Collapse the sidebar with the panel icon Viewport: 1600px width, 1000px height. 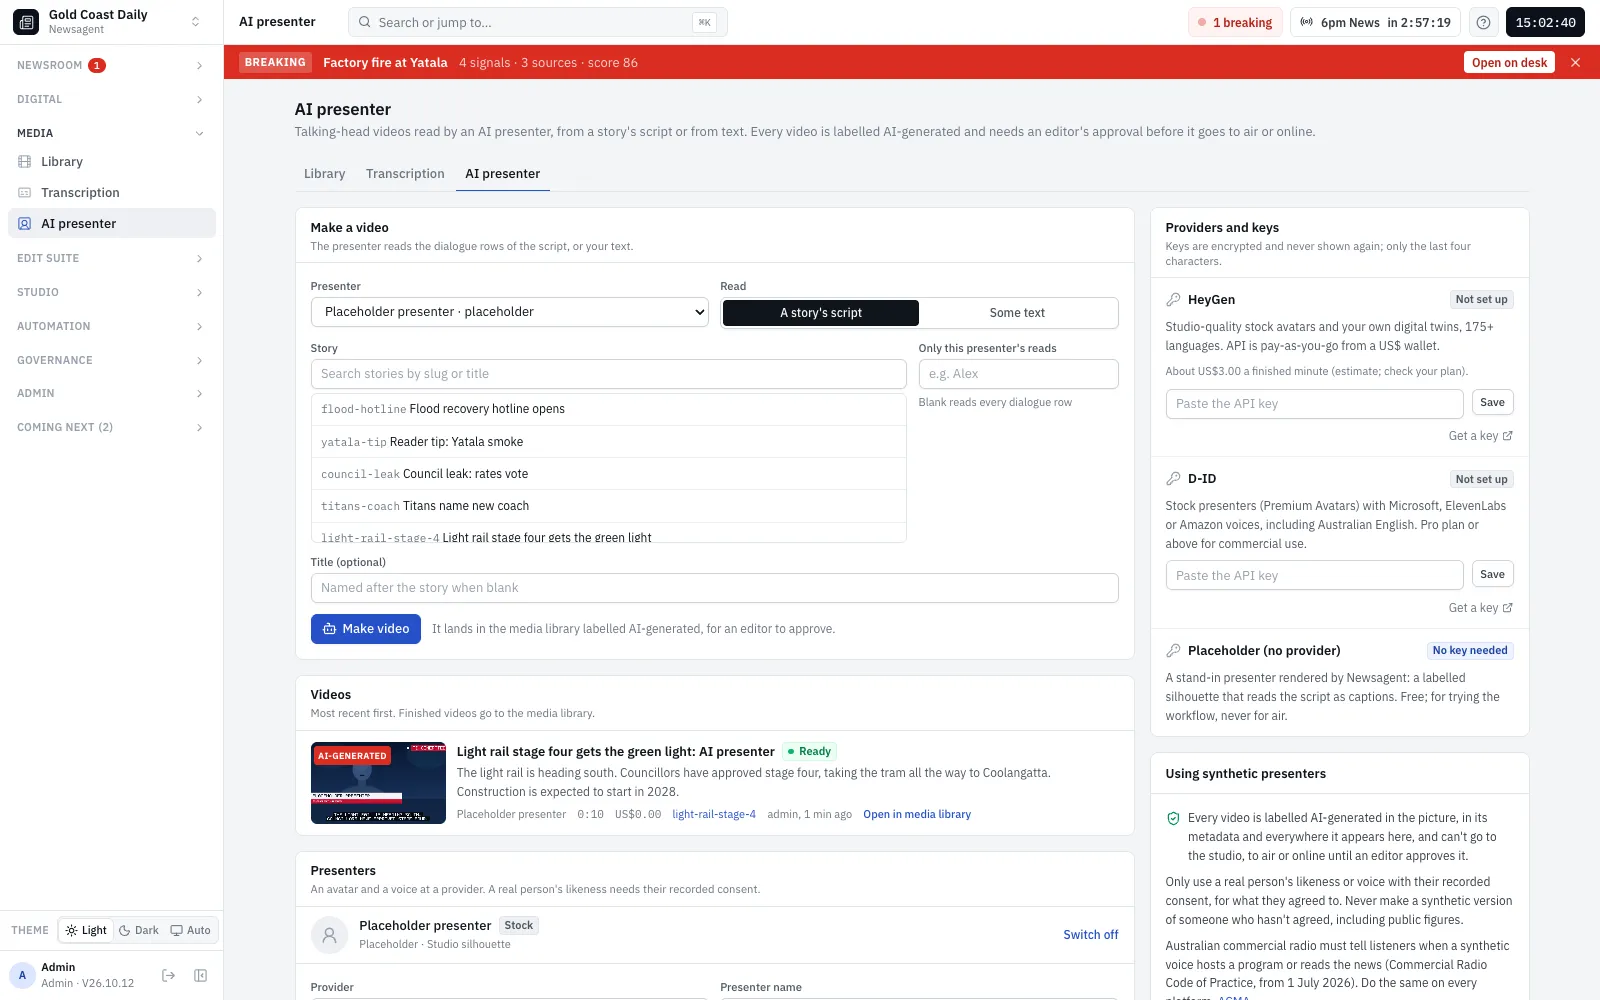(200, 975)
